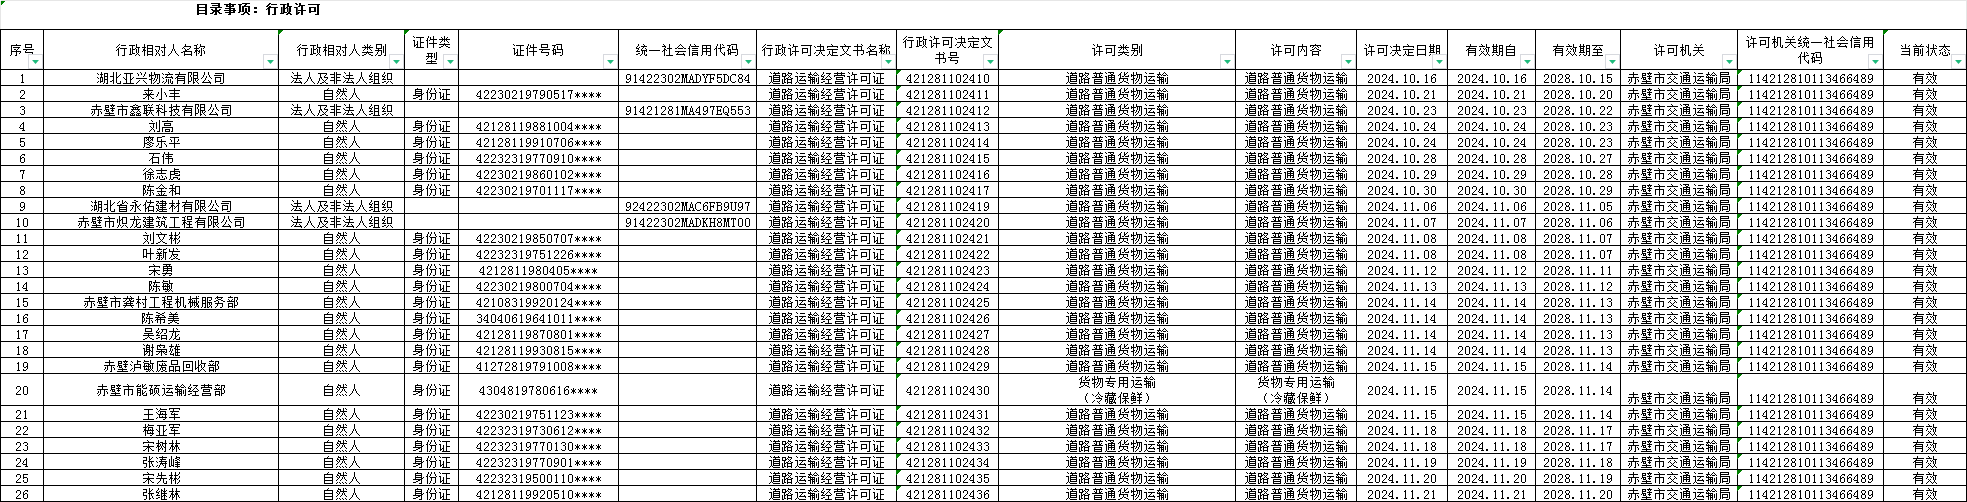The height and width of the screenshot is (502, 1967).
Task: Select cell 湖北省永佑建材有限公司
Action: (x=161, y=206)
